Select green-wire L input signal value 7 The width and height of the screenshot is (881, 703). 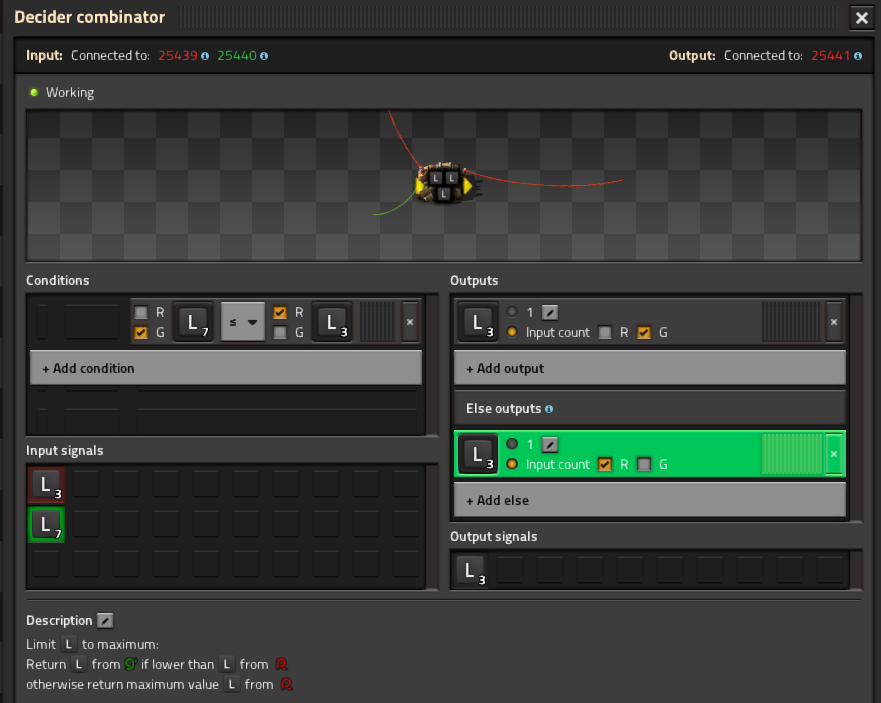[x=46, y=525]
